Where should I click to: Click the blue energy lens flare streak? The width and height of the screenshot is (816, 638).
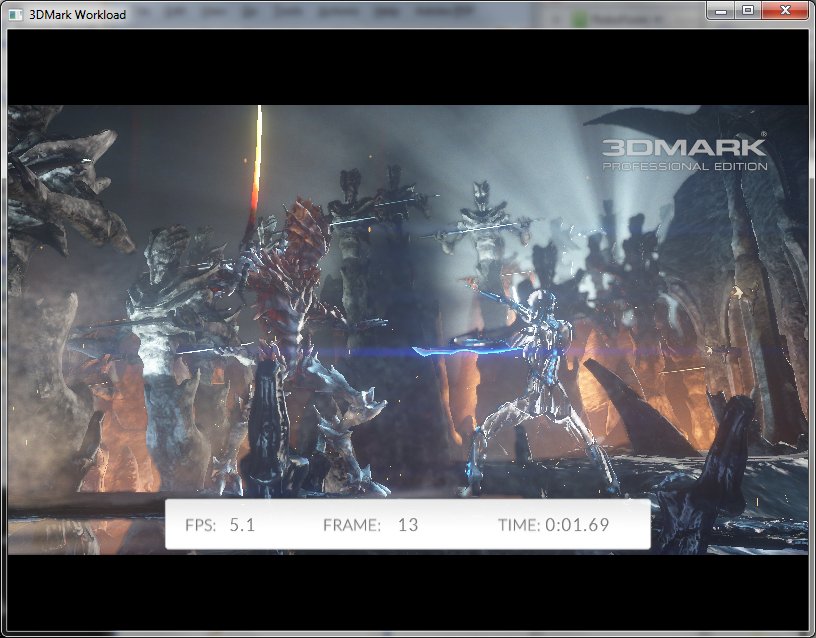[440, 351]
